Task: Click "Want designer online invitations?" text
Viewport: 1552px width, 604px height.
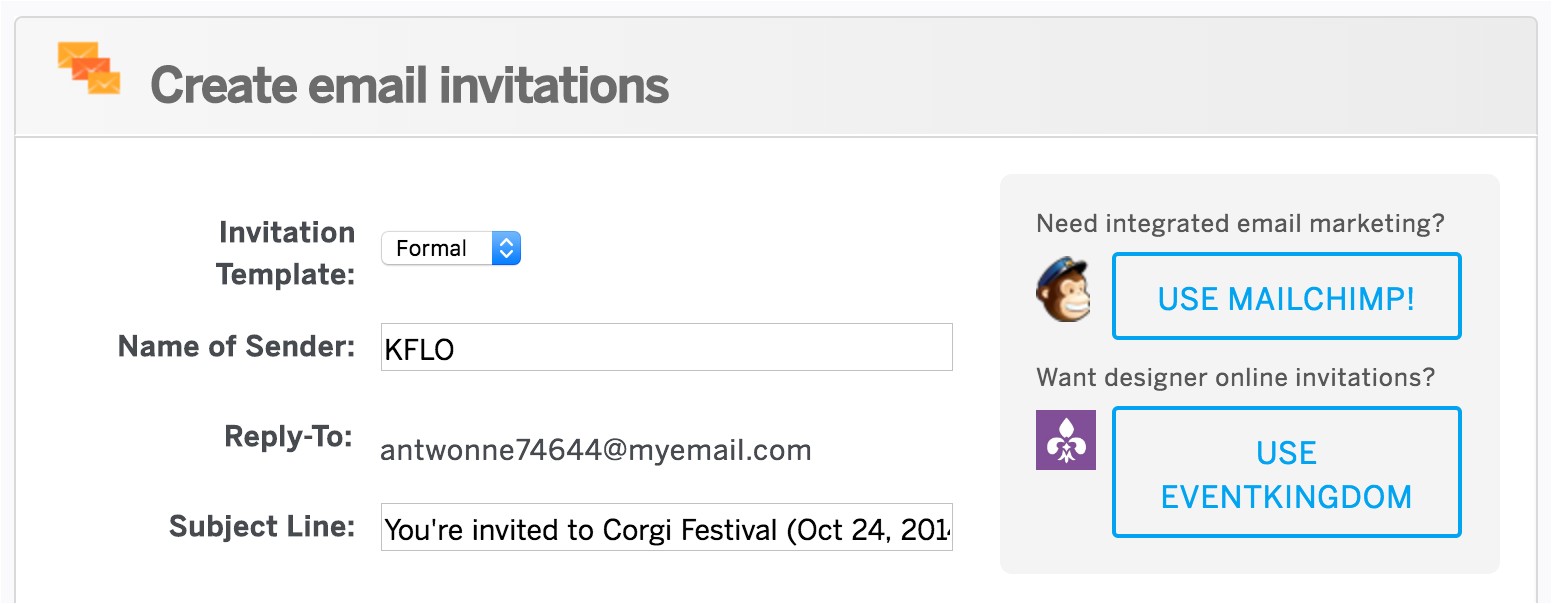Action: pos(1235,377)
